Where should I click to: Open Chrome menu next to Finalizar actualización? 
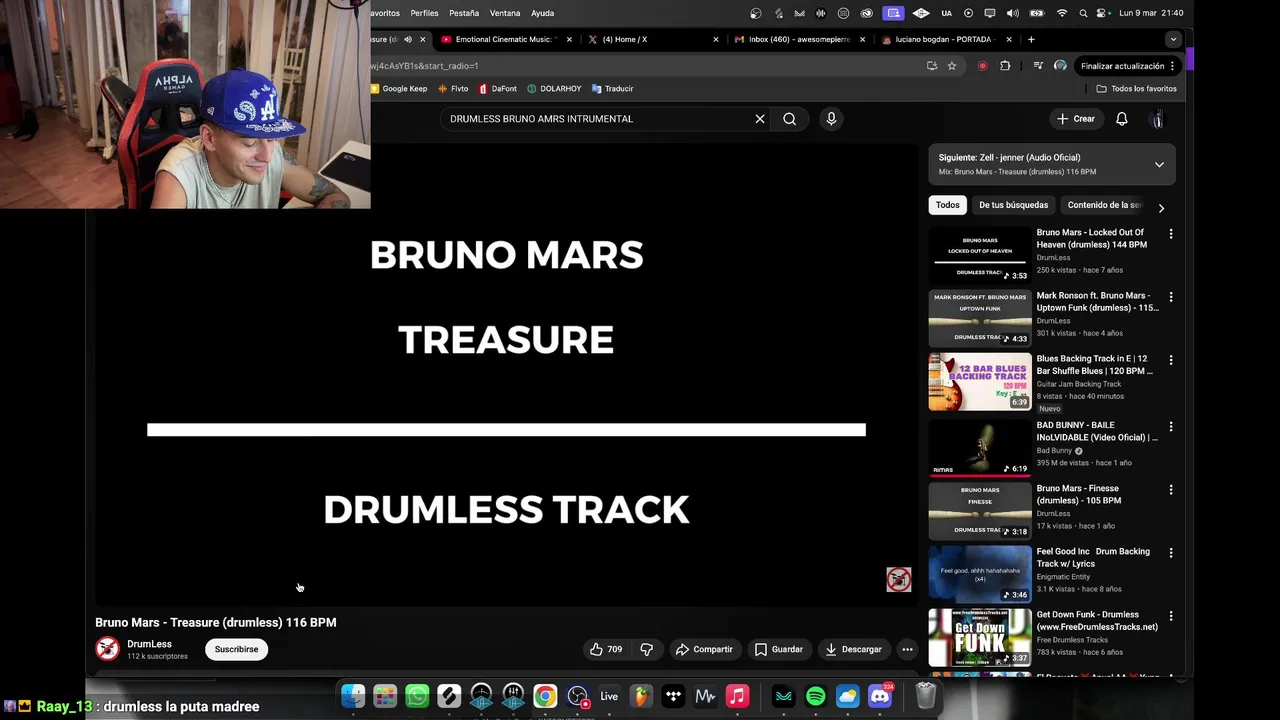point(1172,66)
